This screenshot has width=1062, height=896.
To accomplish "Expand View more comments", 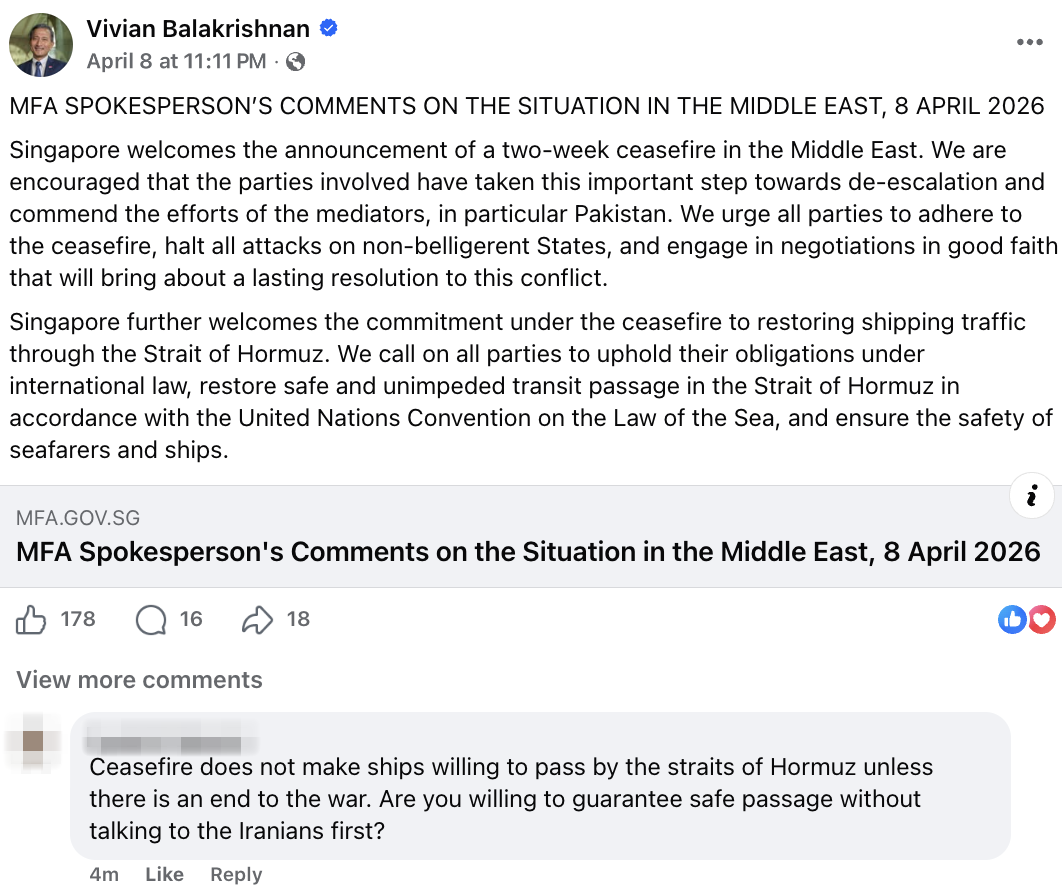I will tap(139, 680).
